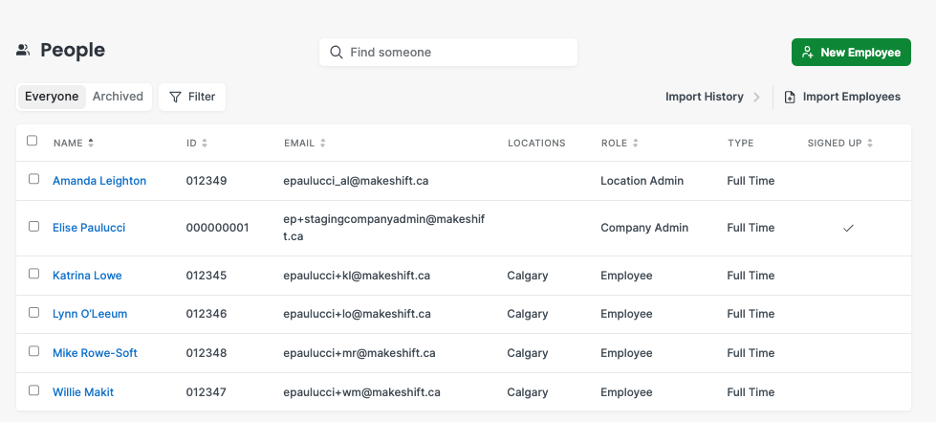Toggle the Name column sort arrows
This screenshot has width=936, height=422.
pos(91,143)
